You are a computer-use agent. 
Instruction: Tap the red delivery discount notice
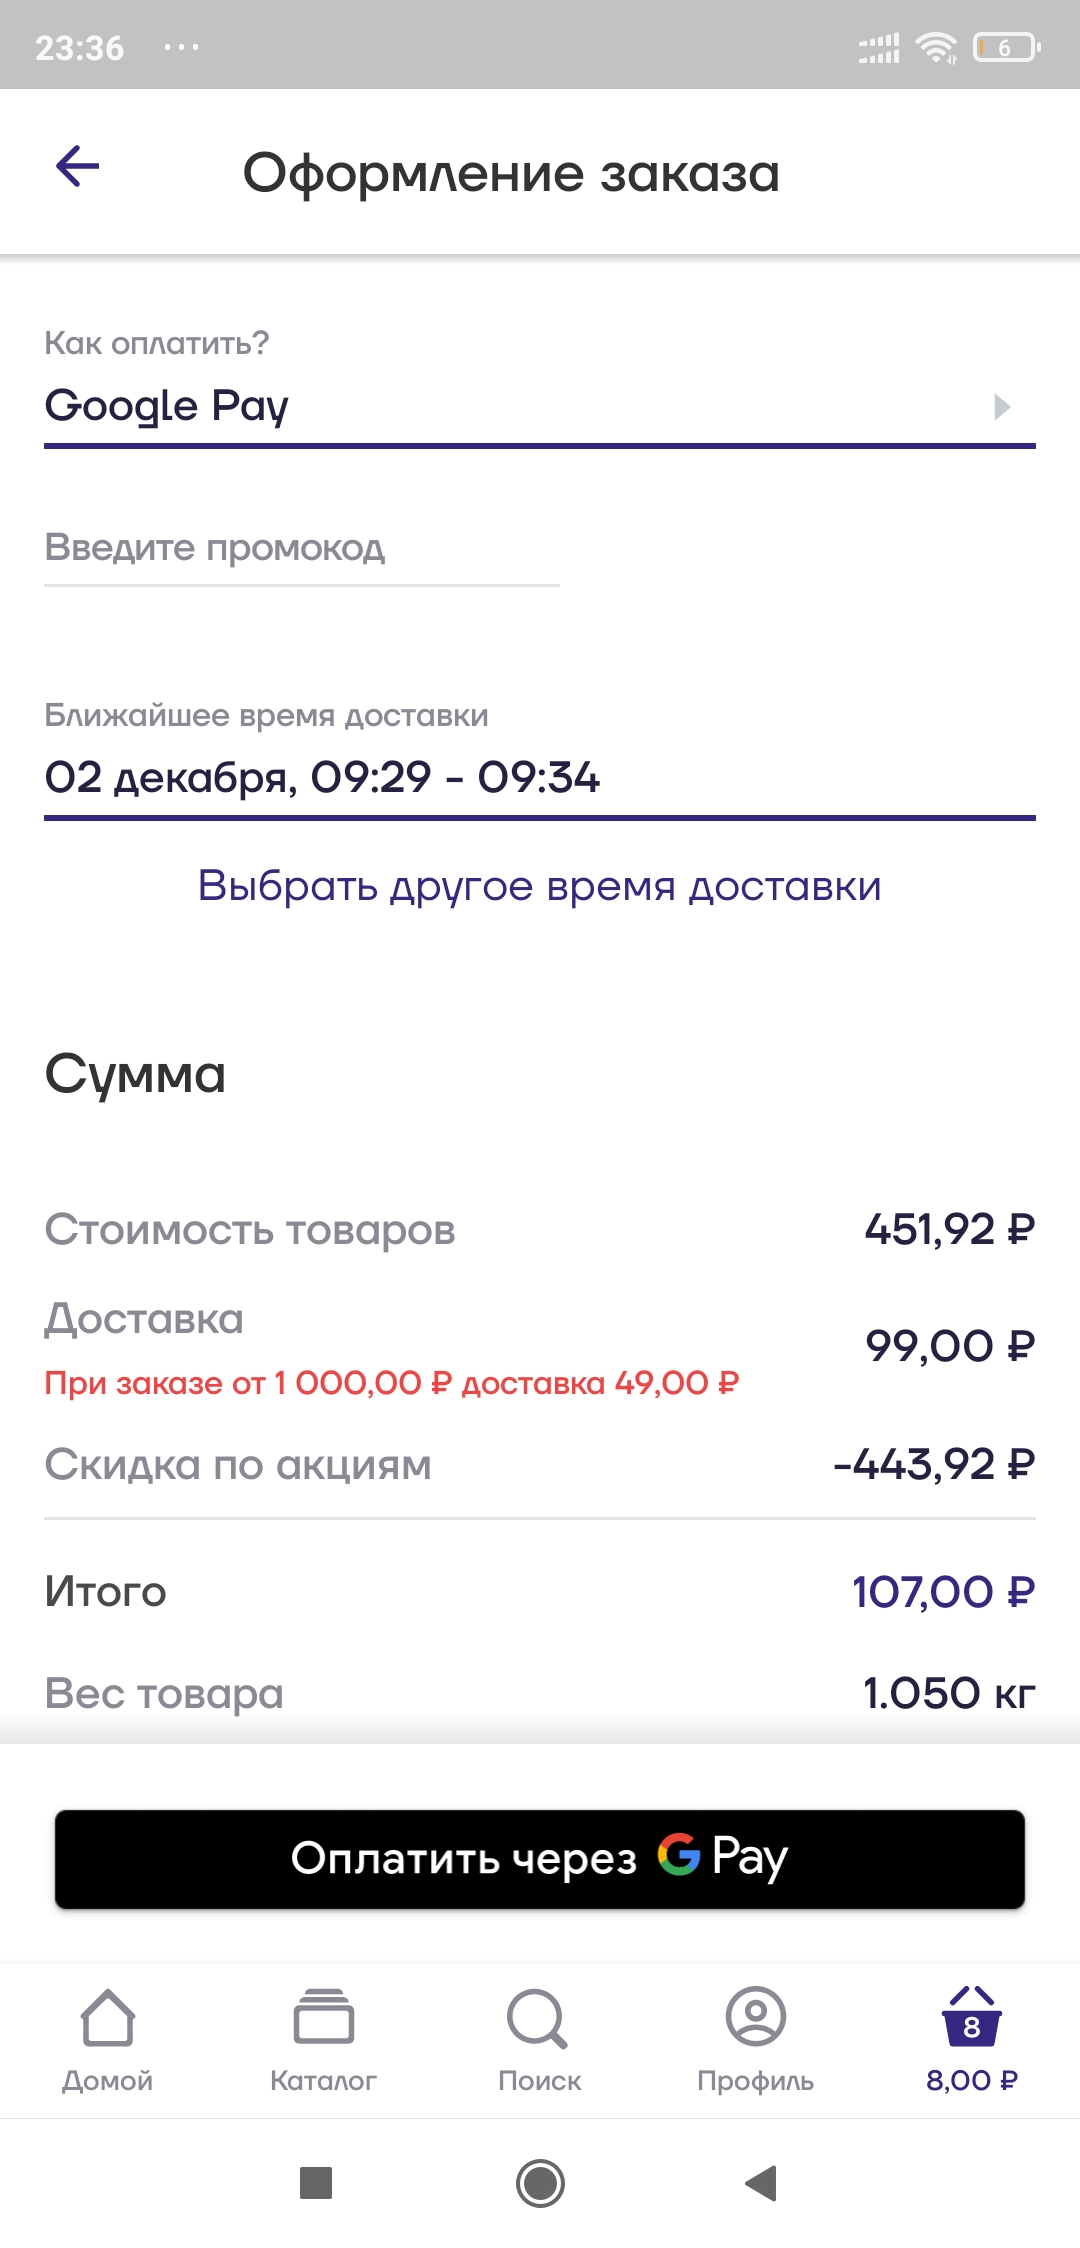coord(392,1383)
